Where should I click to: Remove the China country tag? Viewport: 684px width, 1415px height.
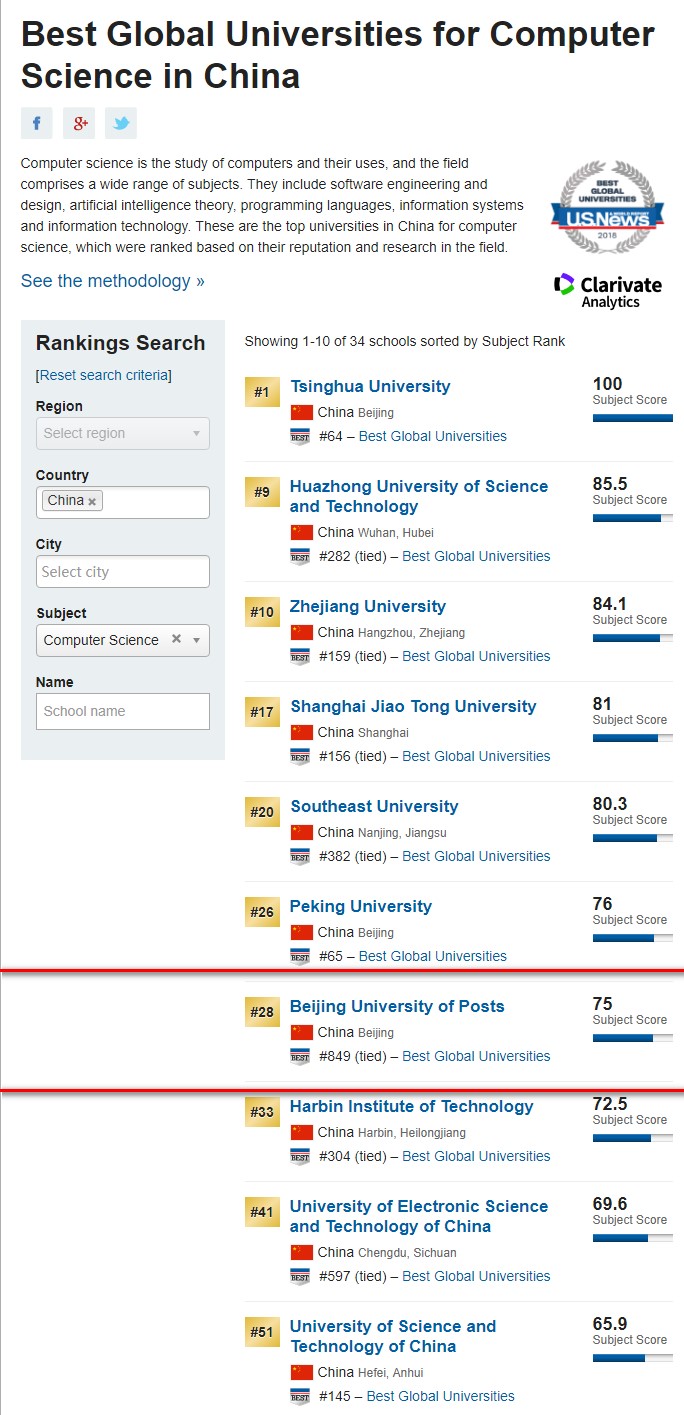(x=92, y=501)
